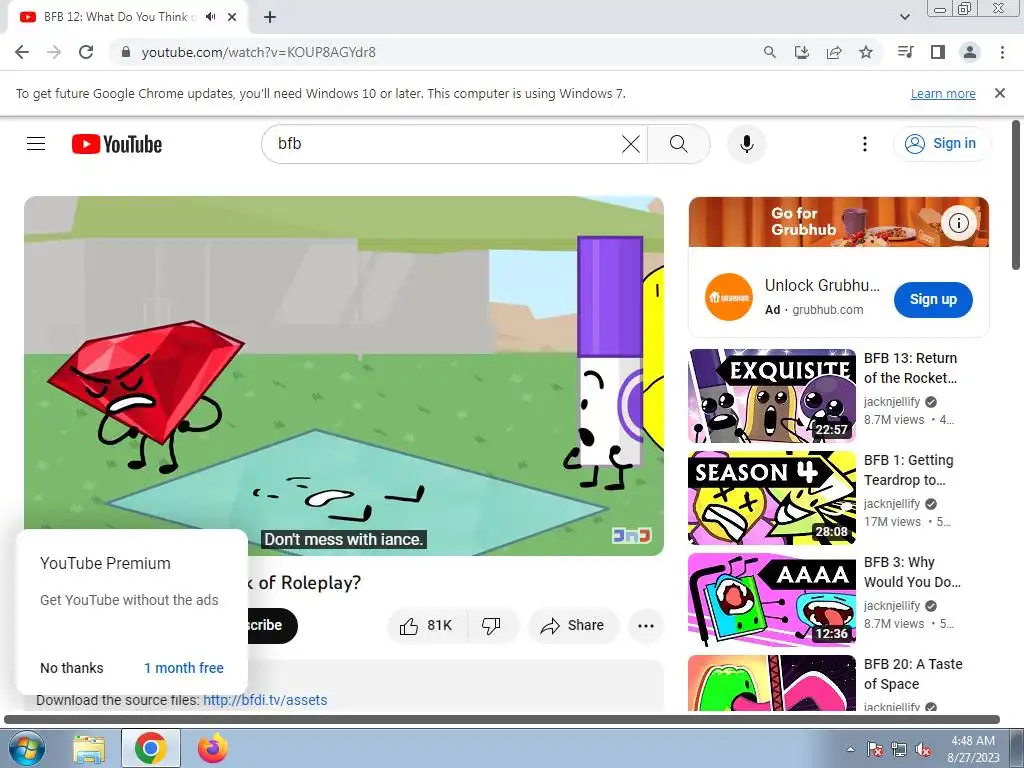
Task: Open Chrome profile avatar
Action: coord(970,52)
